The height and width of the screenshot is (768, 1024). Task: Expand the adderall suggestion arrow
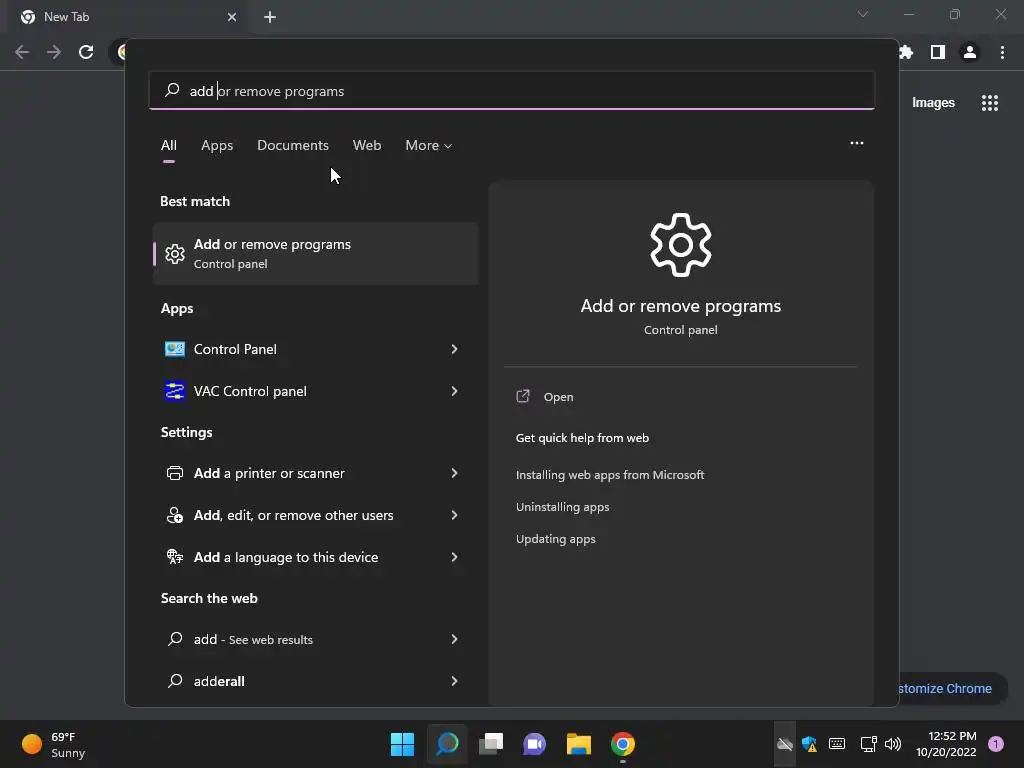[454, 681]
